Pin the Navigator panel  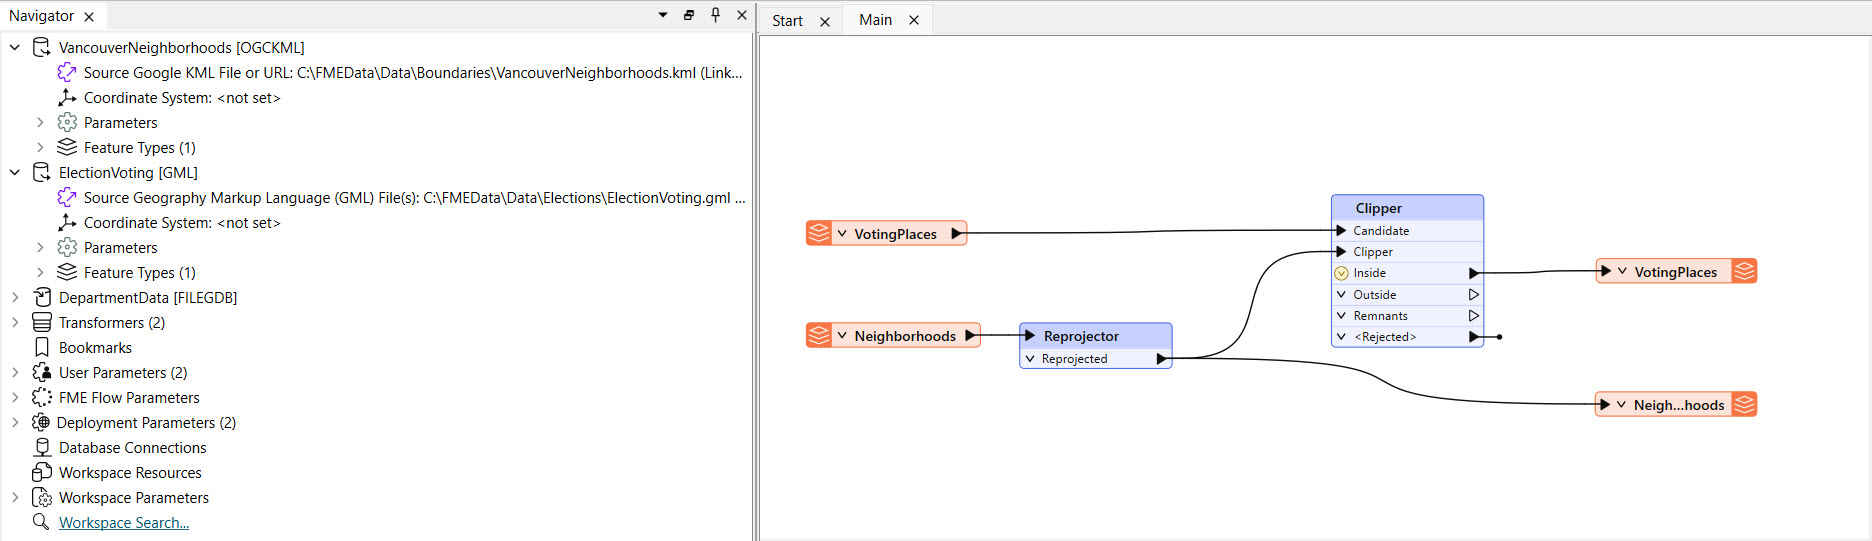point(715,15)
